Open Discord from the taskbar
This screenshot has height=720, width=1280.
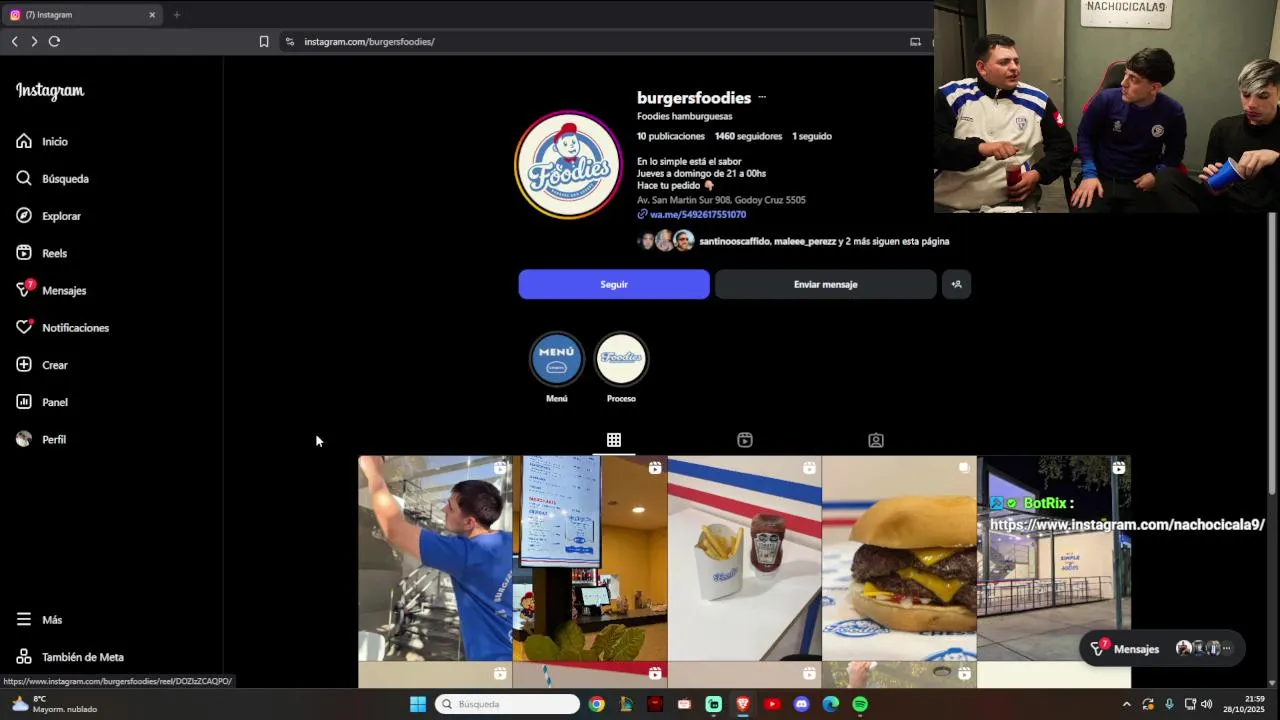click(x=801, y=704)
